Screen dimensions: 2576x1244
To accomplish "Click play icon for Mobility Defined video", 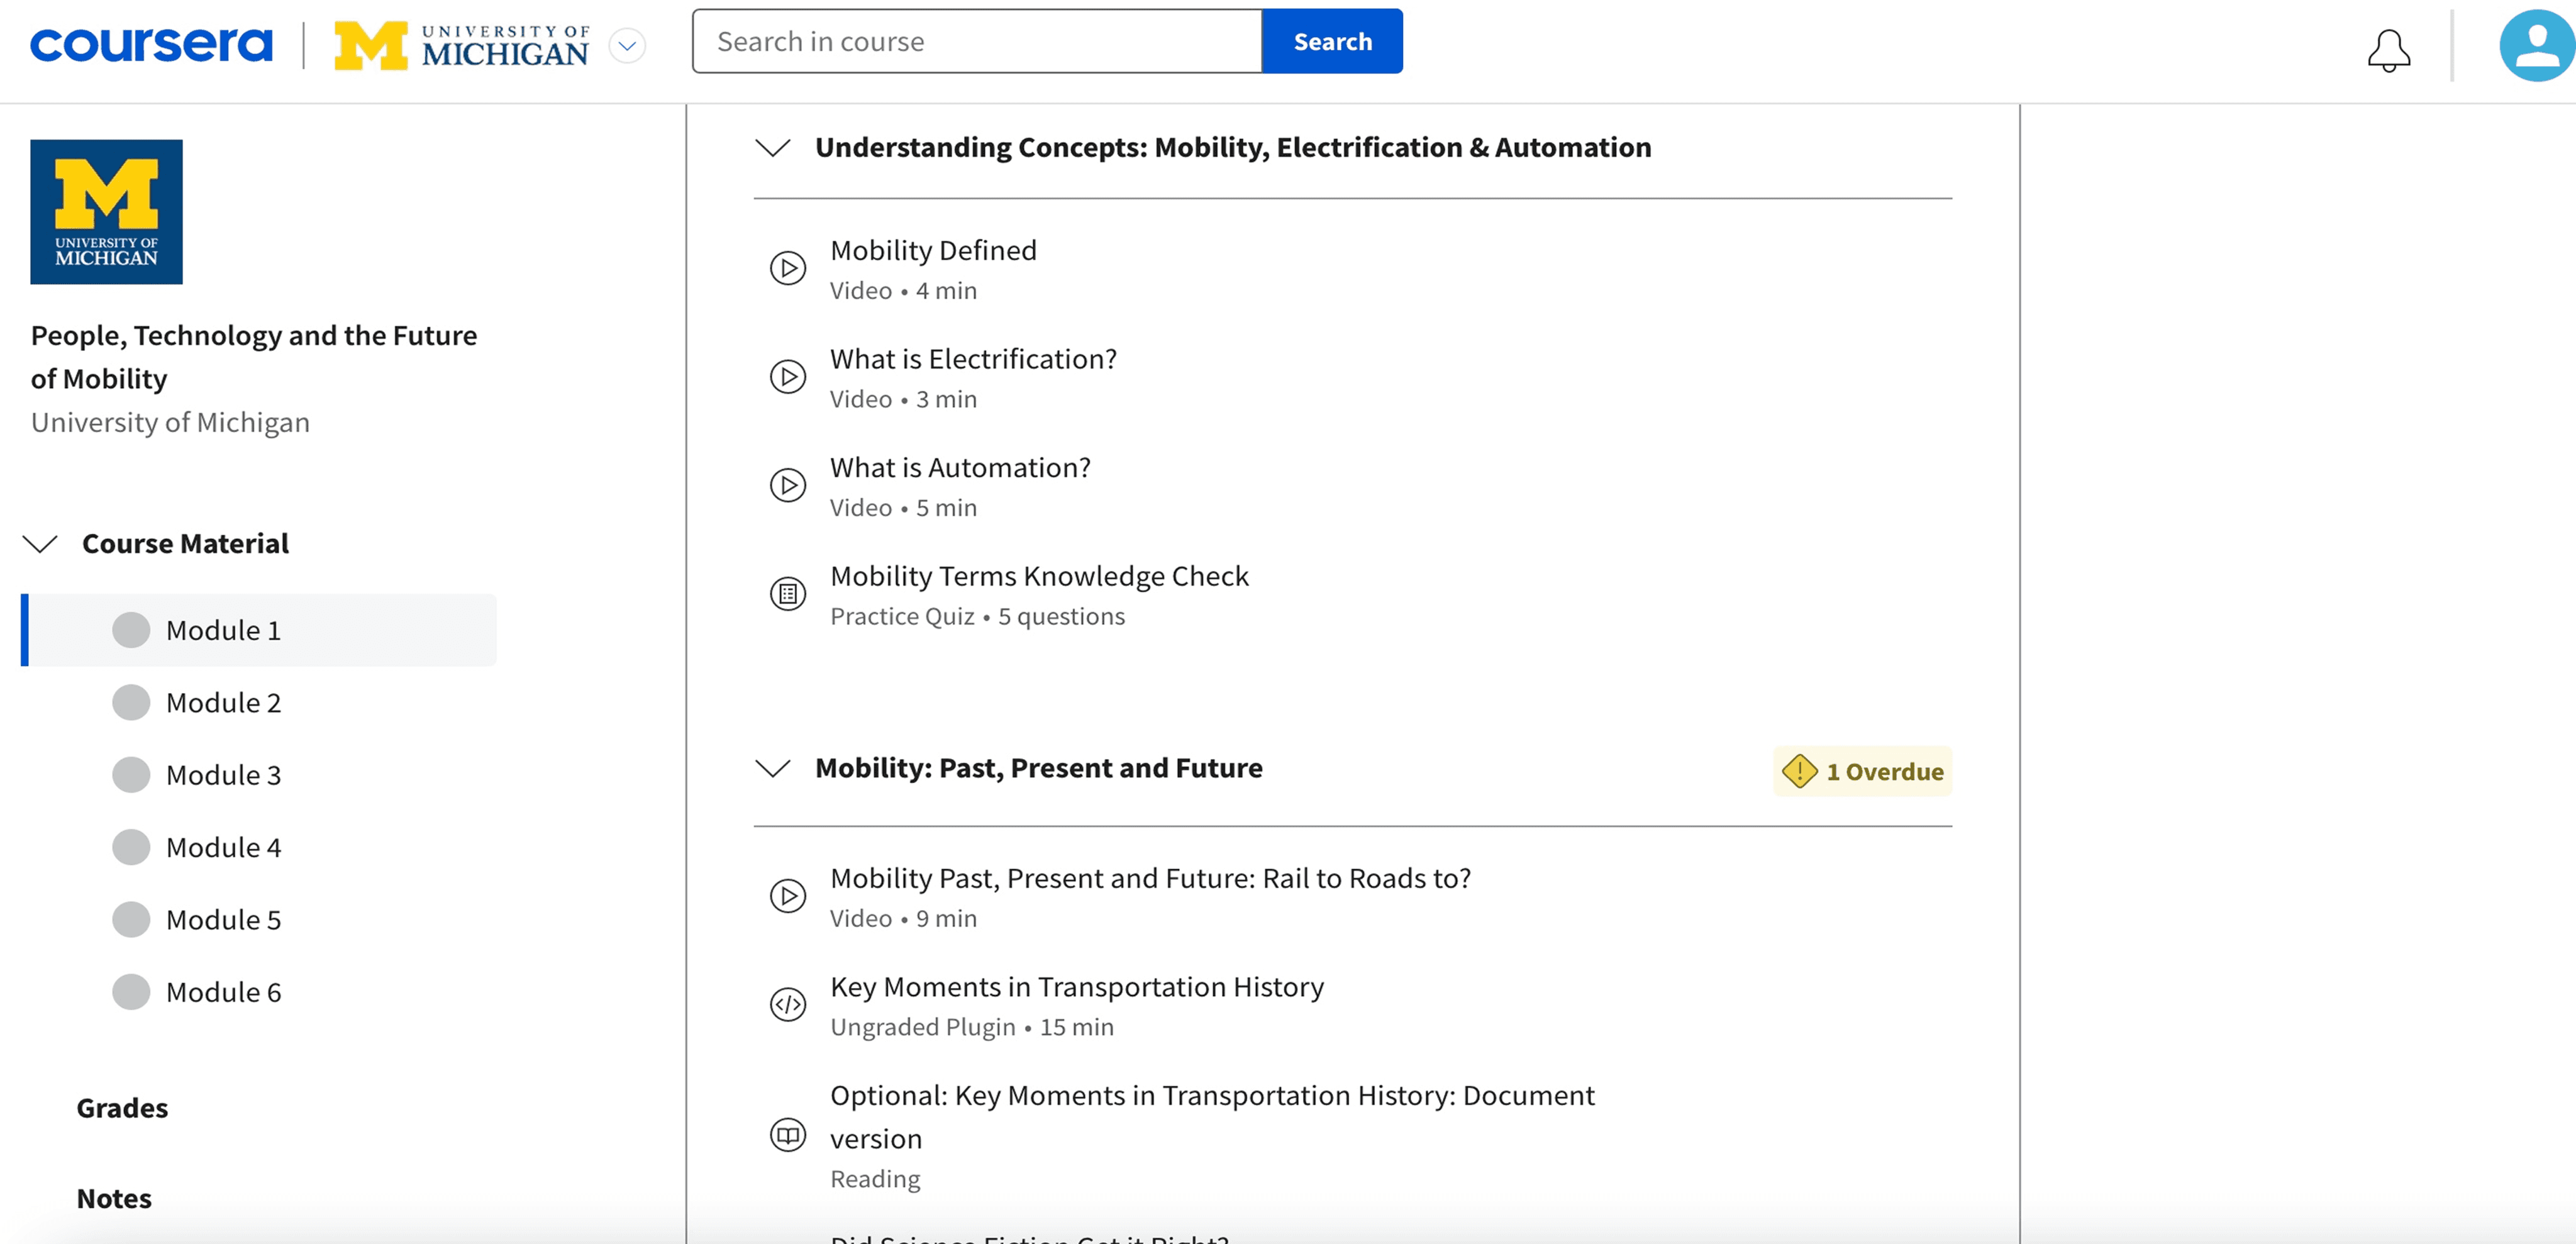I will [x=787, y=268].
